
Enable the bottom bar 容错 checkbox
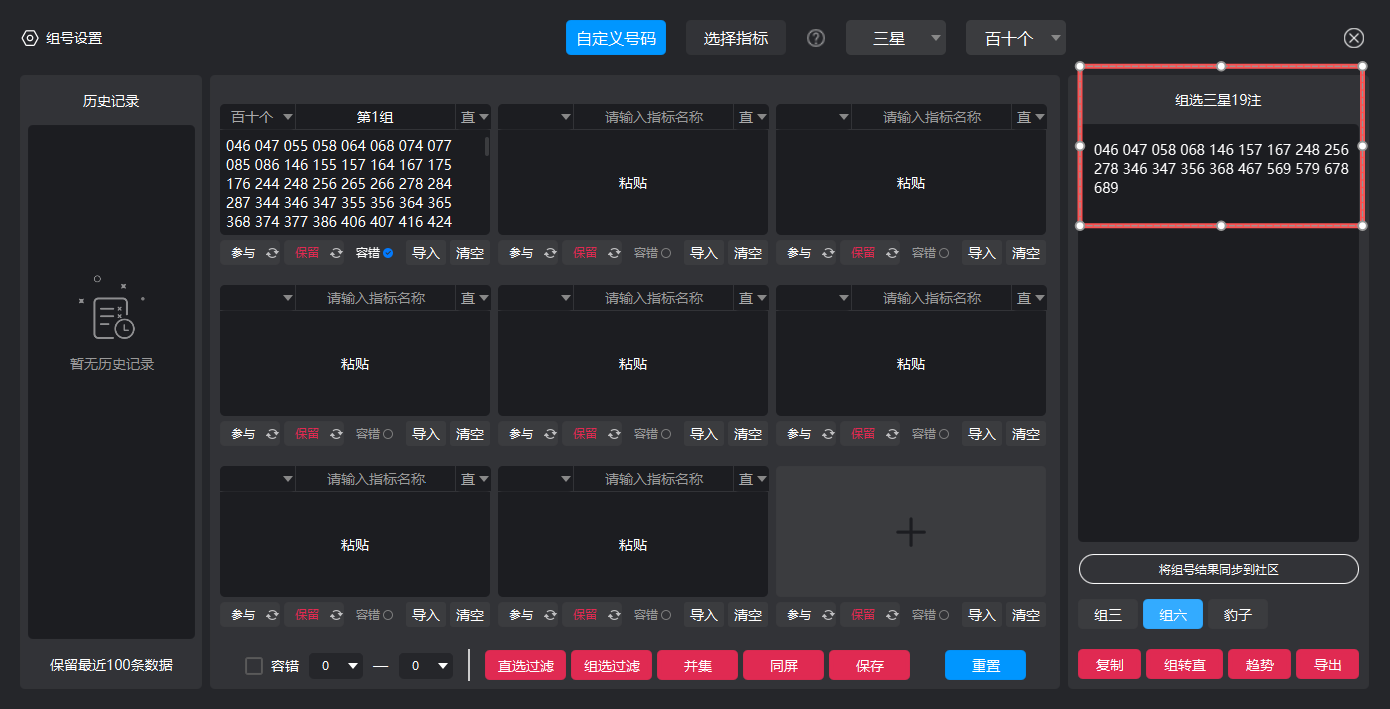pyautogui.click(x=254, y=666)
